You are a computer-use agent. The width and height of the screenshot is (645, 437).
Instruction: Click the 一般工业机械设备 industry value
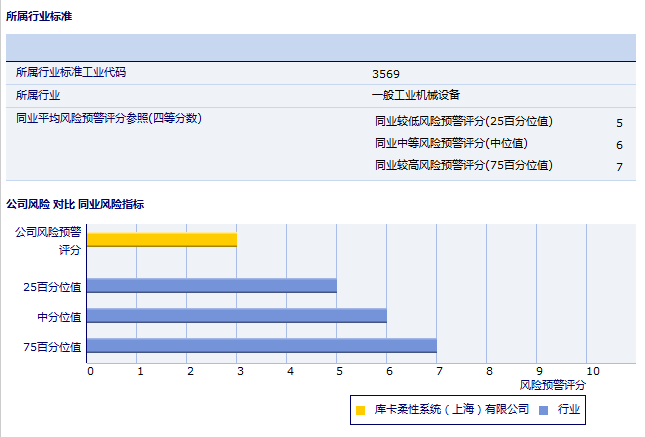(415, 95)
